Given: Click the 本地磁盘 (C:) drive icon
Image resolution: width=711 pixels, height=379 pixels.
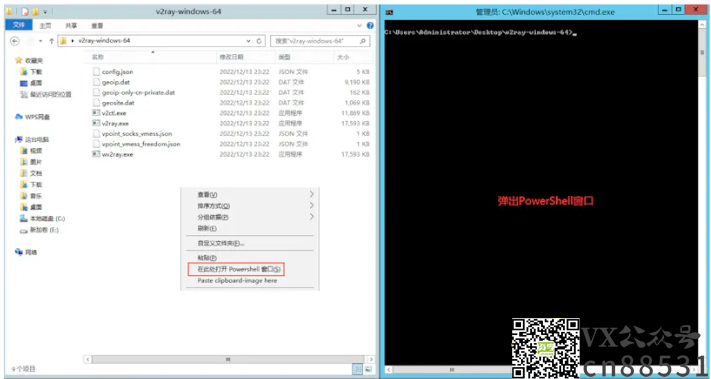Looking at the screenshot, I should click(24, 219).
